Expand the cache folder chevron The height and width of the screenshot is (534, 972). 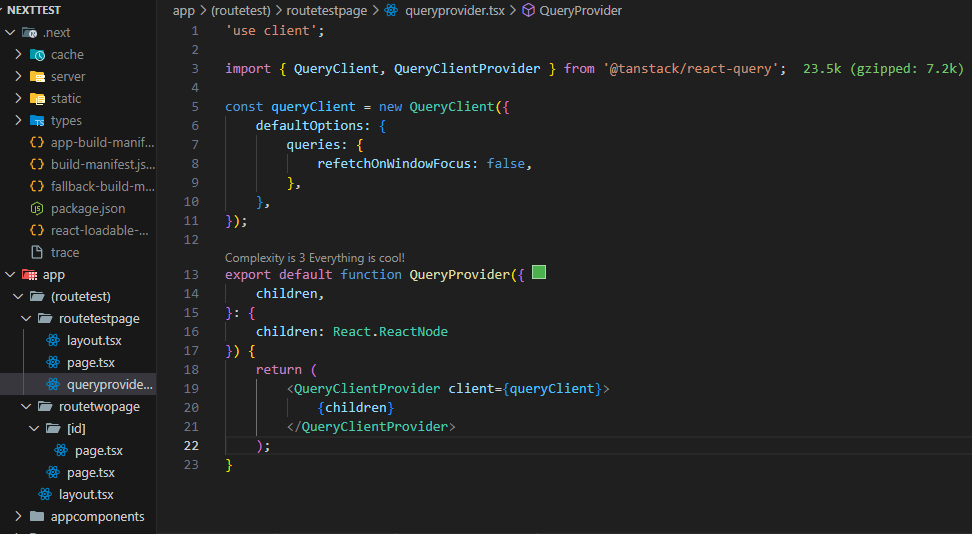(x=19, y=55)
